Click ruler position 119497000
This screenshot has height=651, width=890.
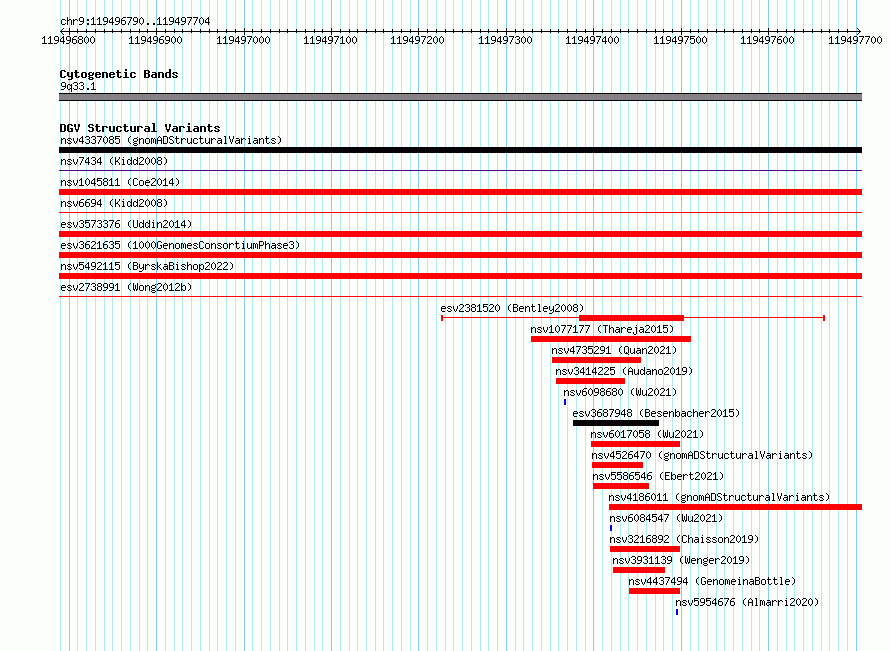pos(244,40)
